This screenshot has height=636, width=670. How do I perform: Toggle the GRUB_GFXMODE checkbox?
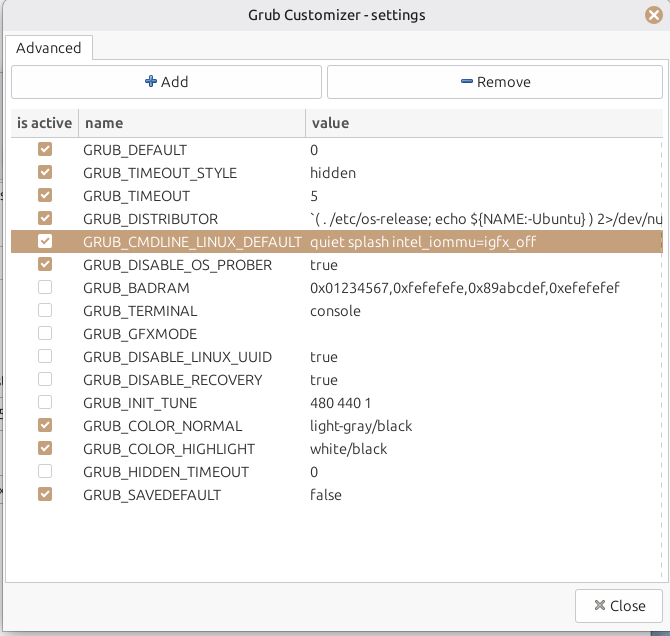pos(44,334)
